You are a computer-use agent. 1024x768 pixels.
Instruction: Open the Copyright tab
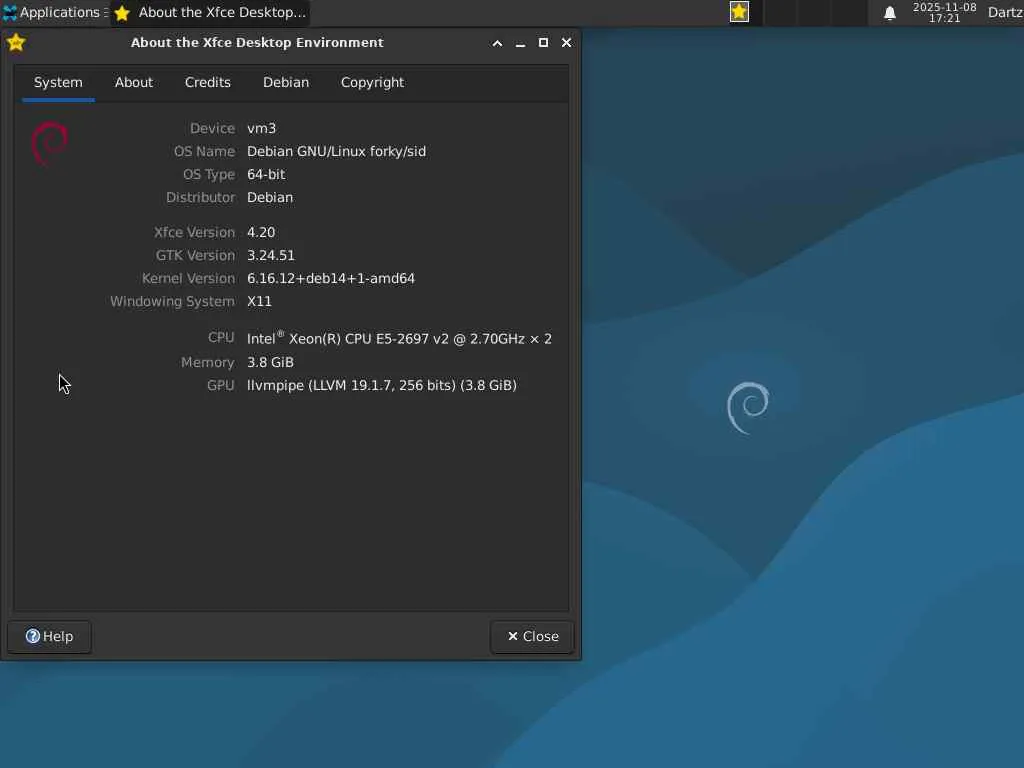pyautogui.click(x=372, y=82)
